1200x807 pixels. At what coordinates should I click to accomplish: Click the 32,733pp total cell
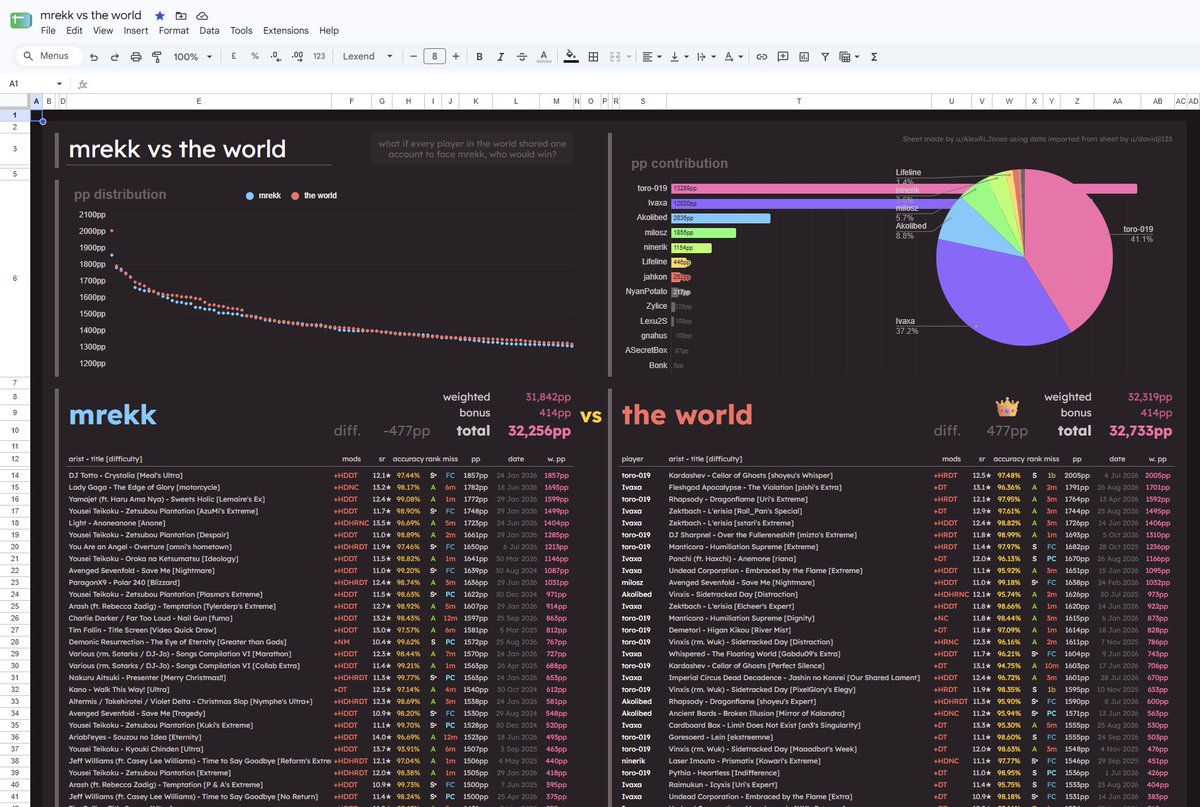(1139, 431)
